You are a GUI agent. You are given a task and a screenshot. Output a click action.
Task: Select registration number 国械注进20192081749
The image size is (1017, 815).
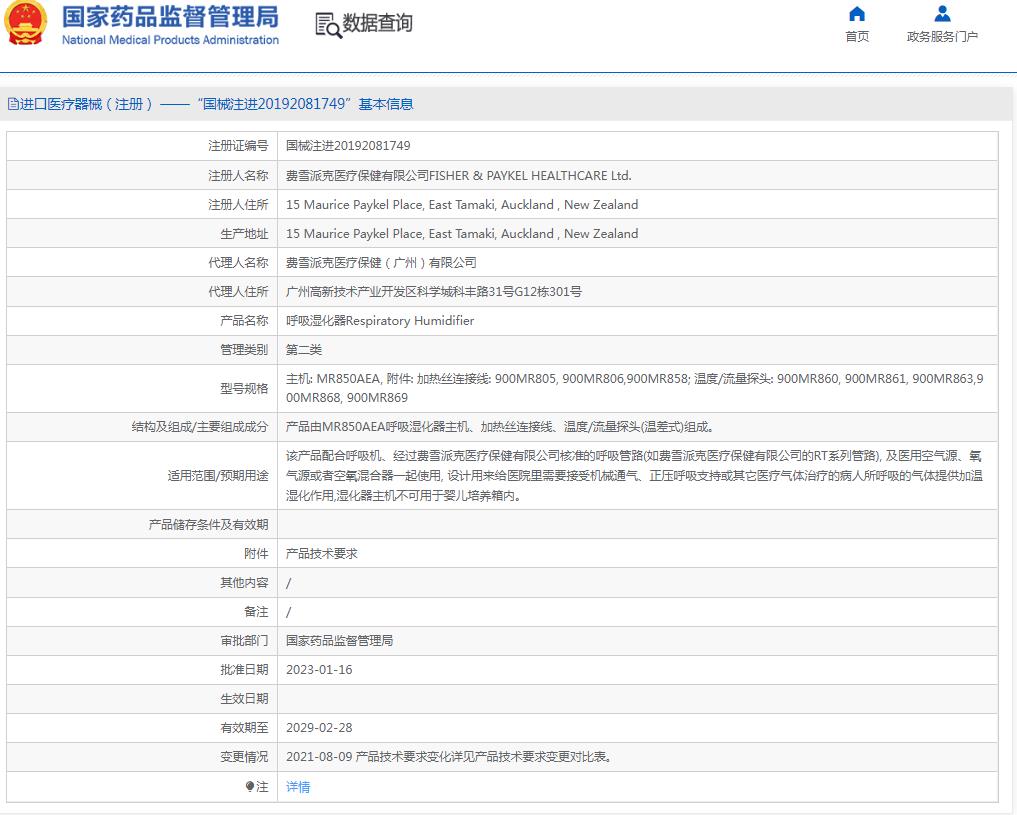tap(347, 146)
